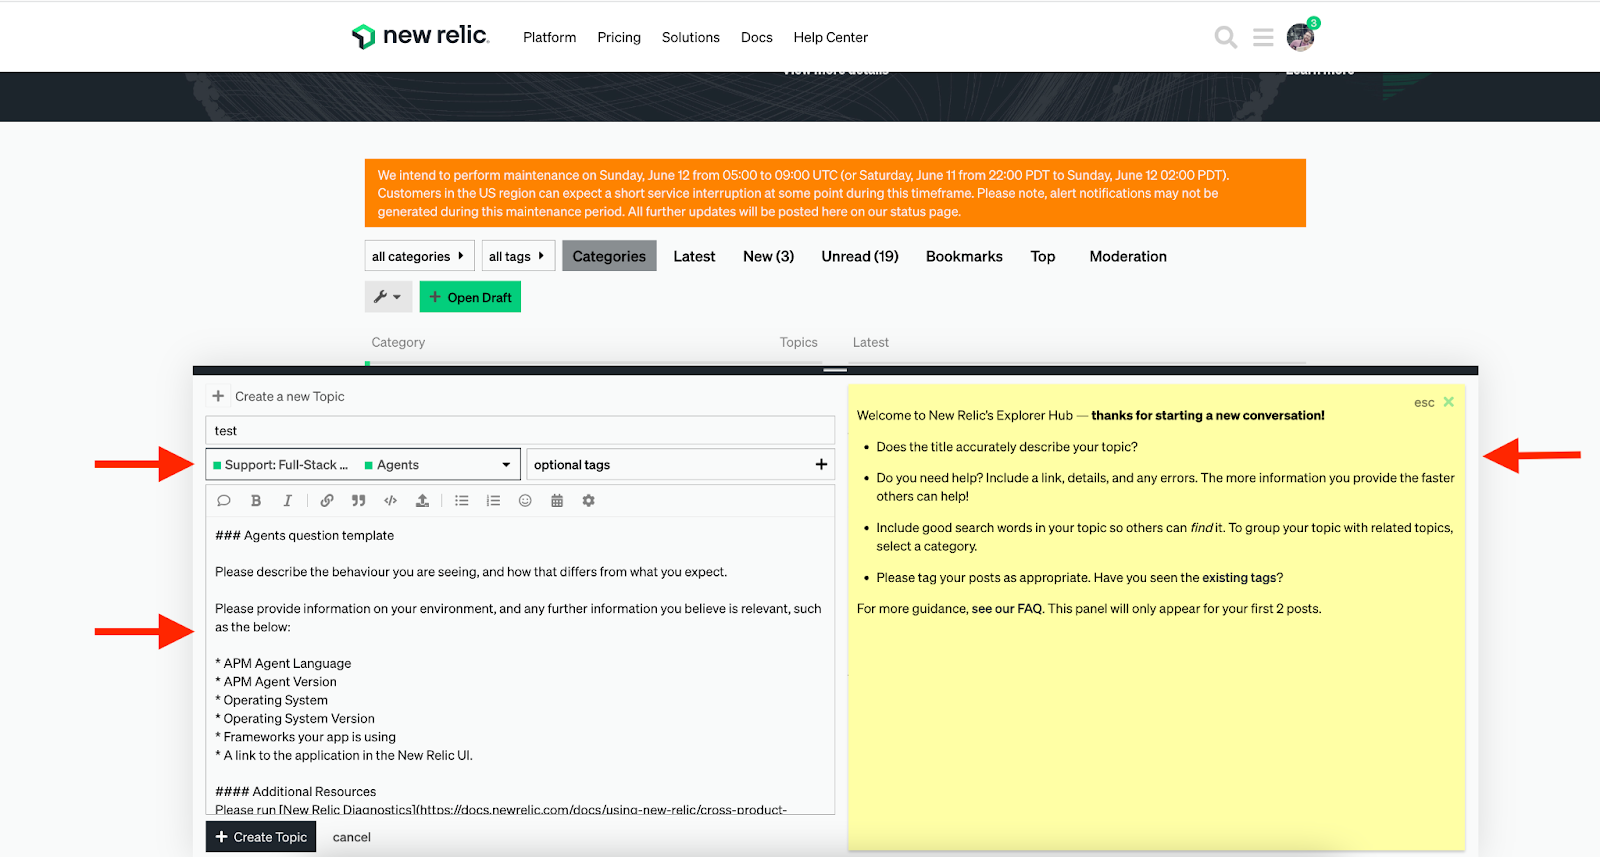1600x857 pixels.
Task: Go to New Relic home via logo
Action: (x=421, y=36)
